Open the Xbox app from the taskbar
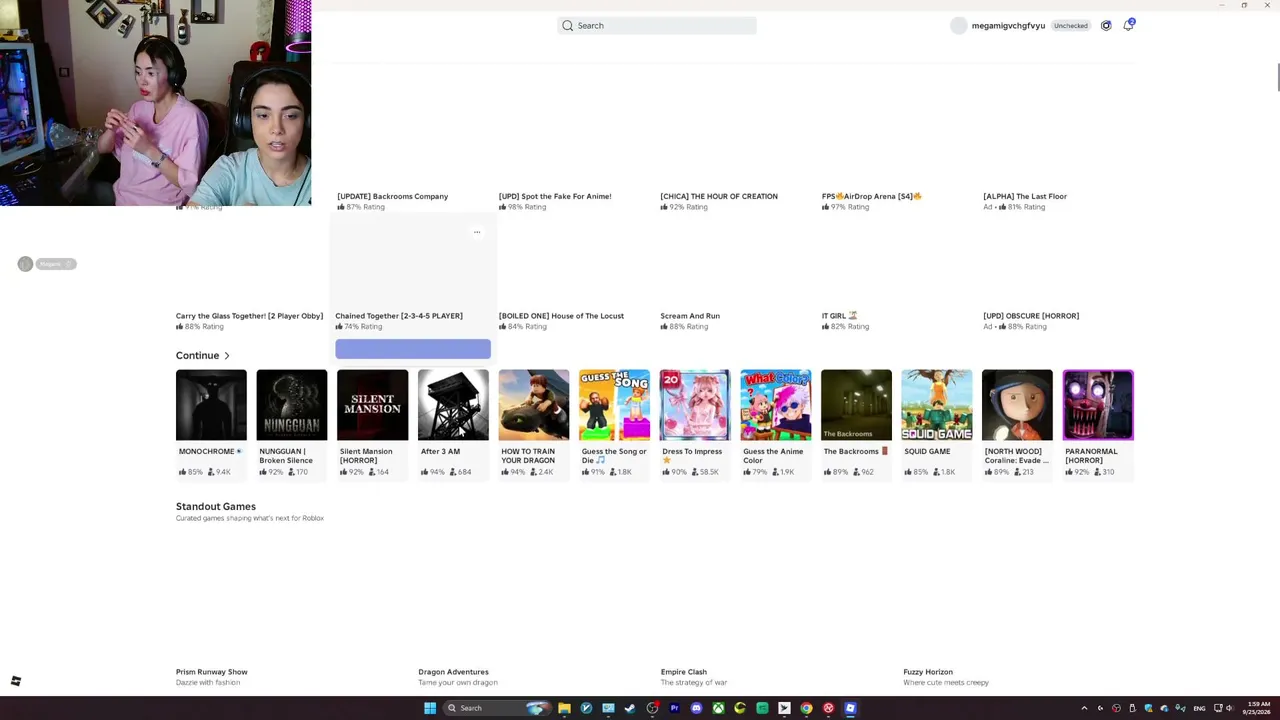Viewport: 1280px width, 720px height. pyautogui.click(x=718, y=708)
